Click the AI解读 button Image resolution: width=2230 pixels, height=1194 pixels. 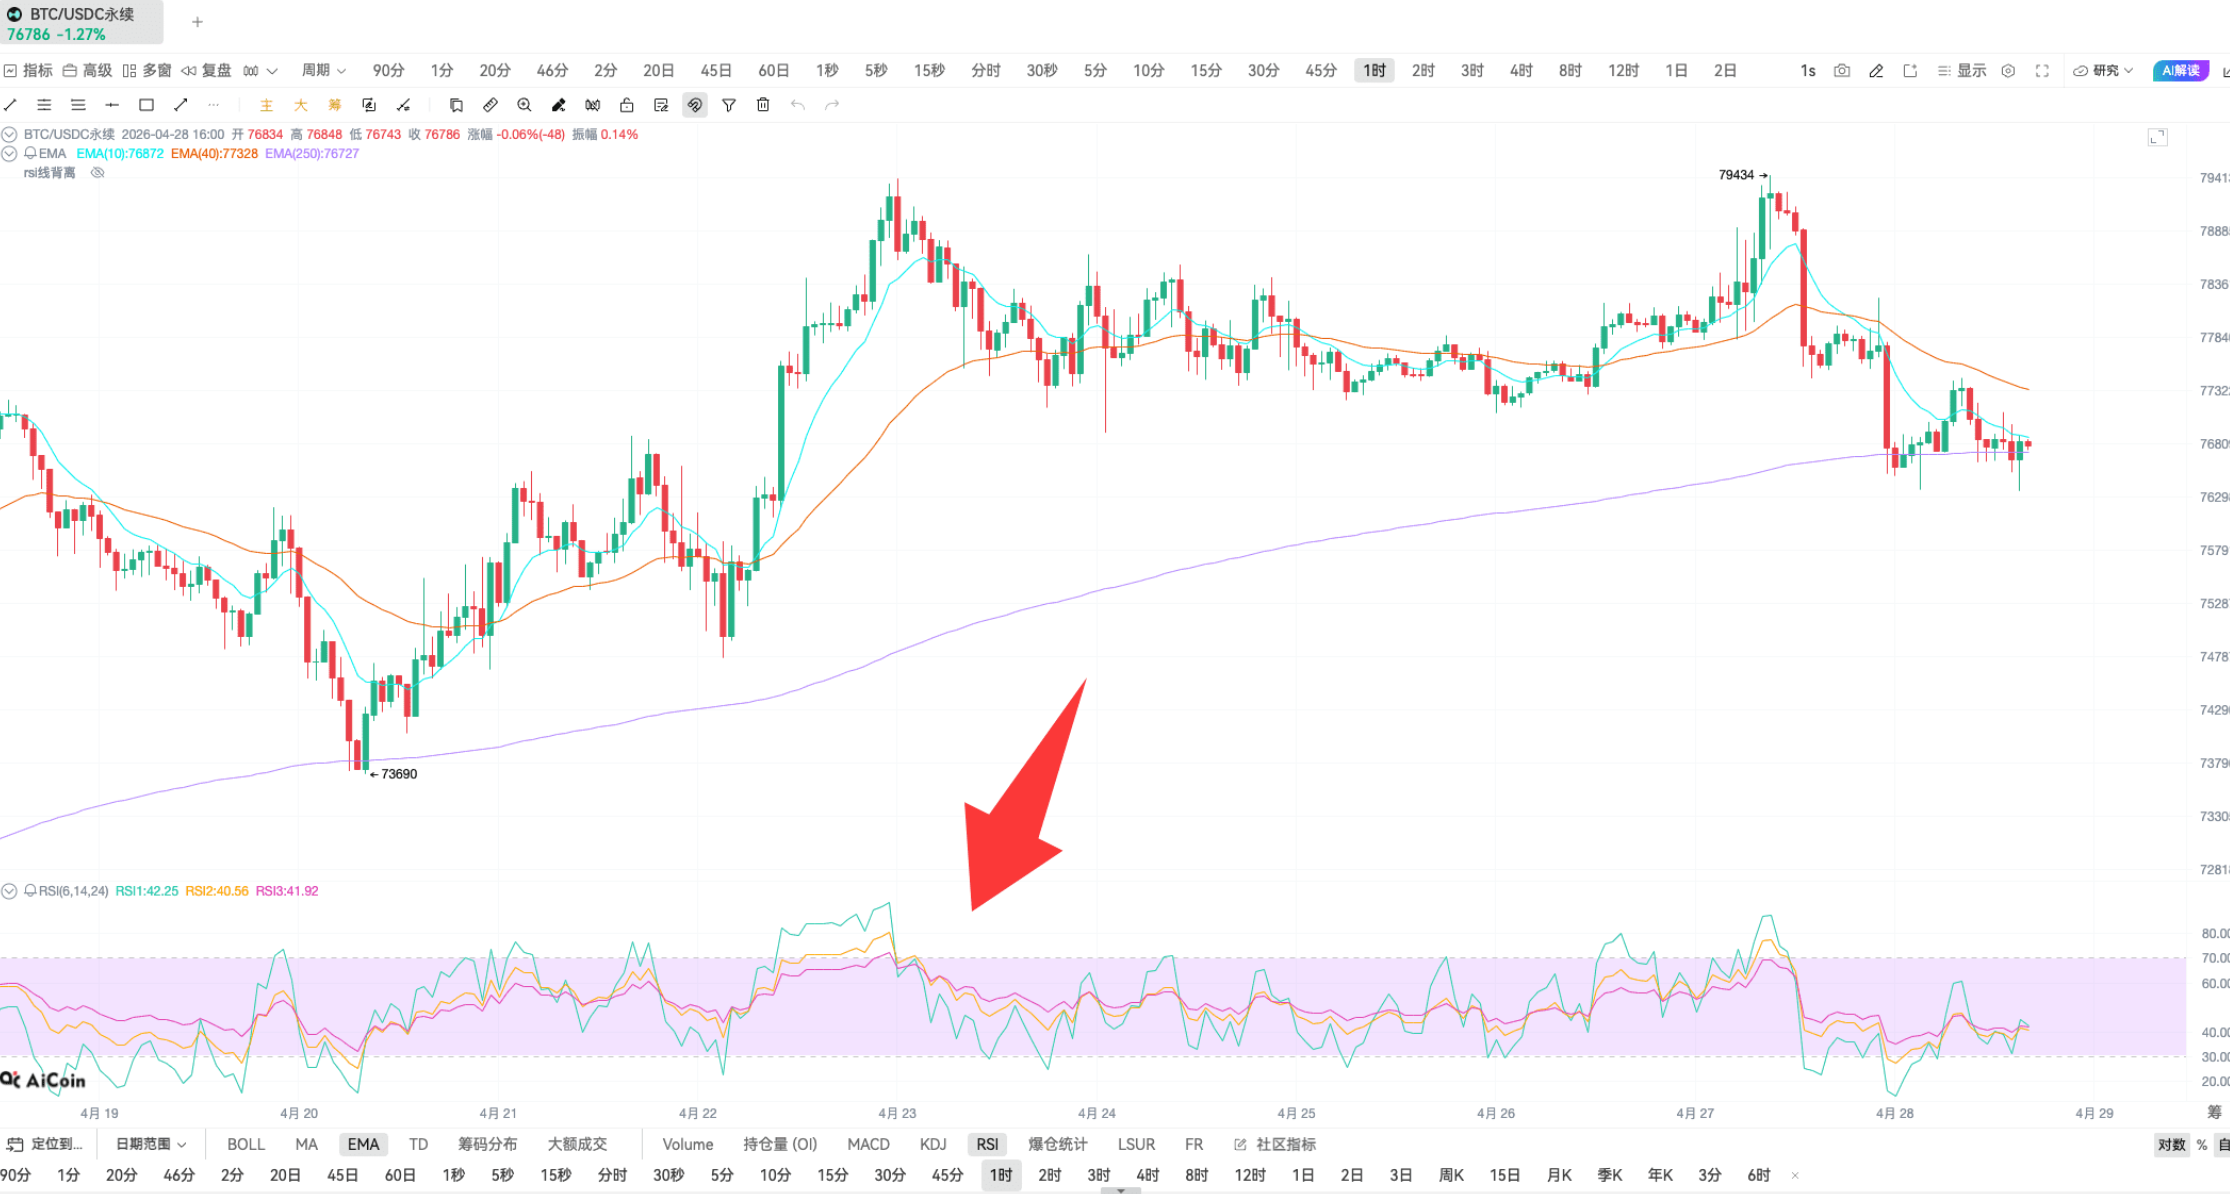(x=2179, y=70)
